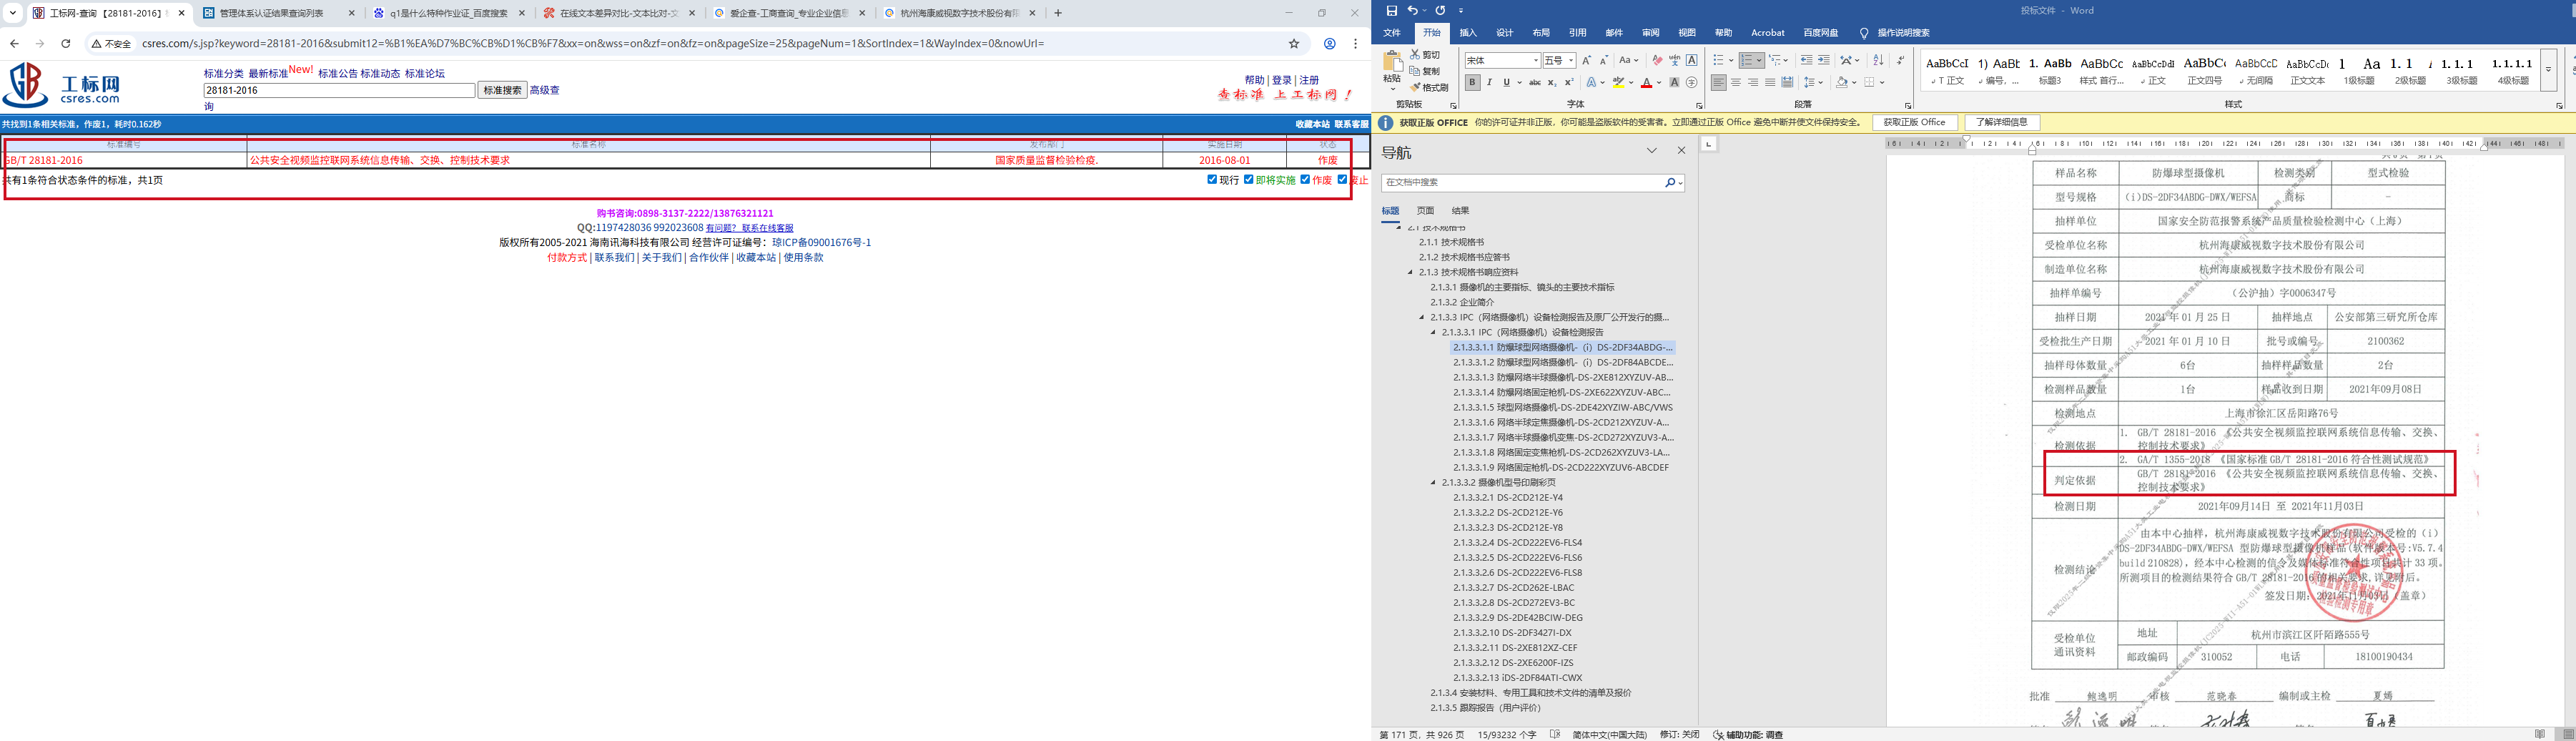Click the csres.com keyword search field
2576x741 pixels.
point(339,90)
